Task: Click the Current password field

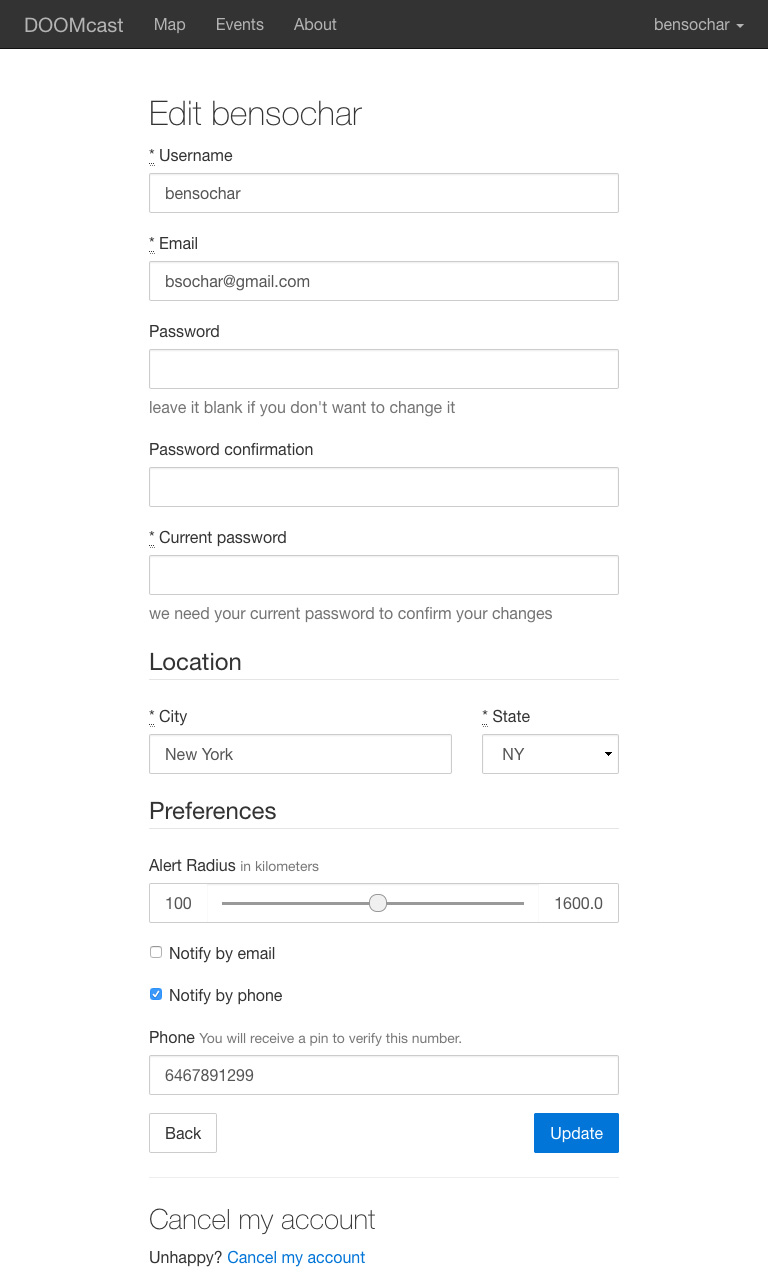Action: 383,575
